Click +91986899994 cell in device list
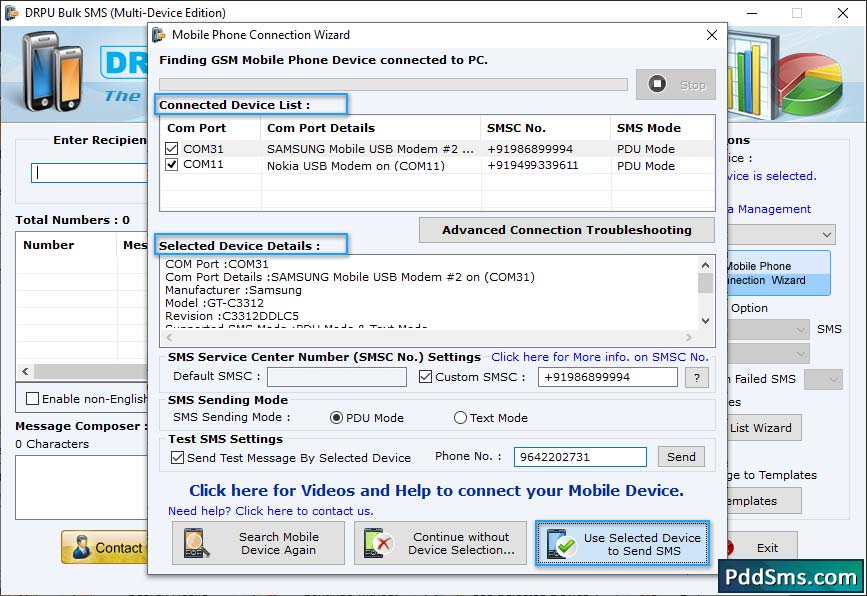 530,149
